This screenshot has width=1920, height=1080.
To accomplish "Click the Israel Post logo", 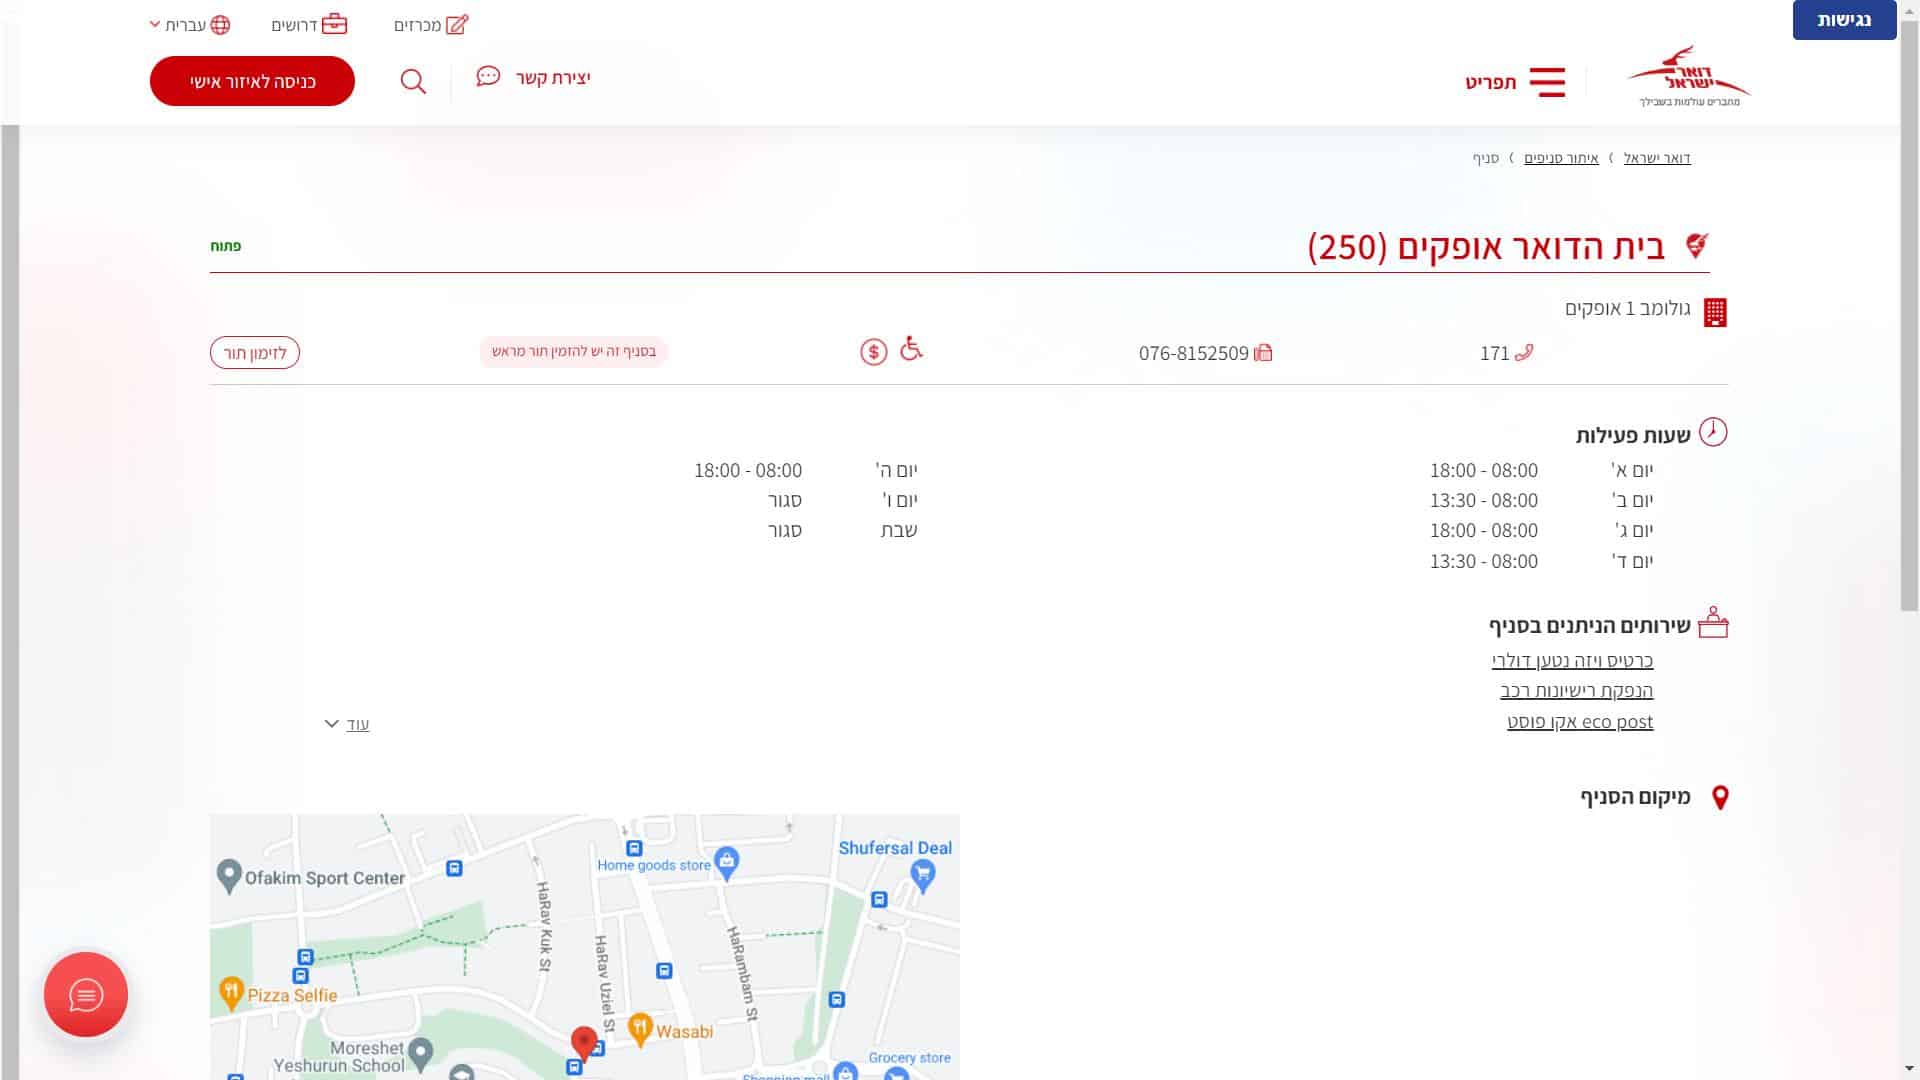I will [1688, 77].
